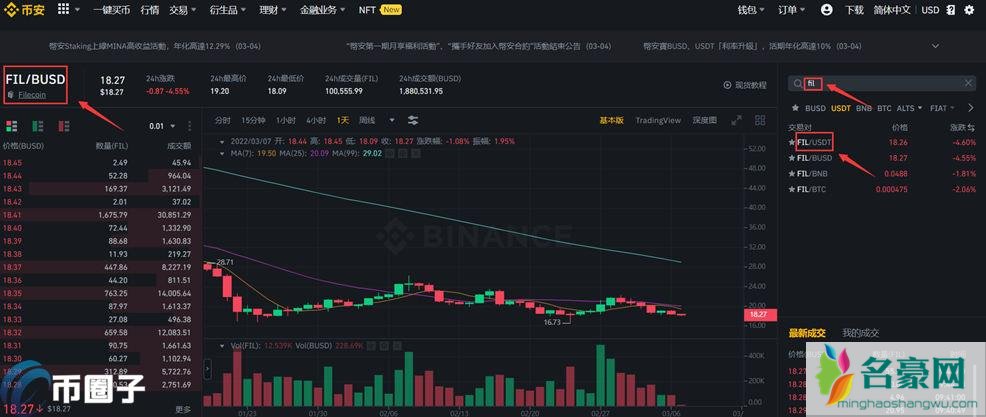Select the 1天 daily interval

pos(342,120)
